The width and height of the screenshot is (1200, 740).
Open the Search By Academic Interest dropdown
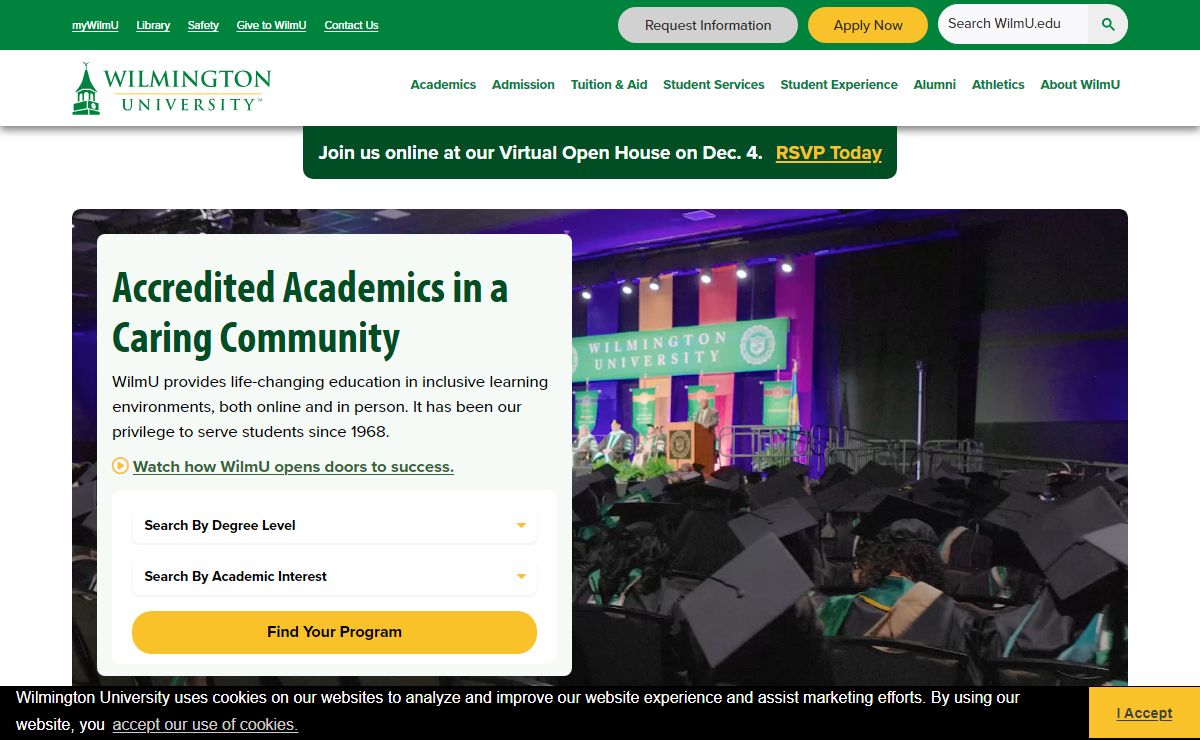click(334, 576)
